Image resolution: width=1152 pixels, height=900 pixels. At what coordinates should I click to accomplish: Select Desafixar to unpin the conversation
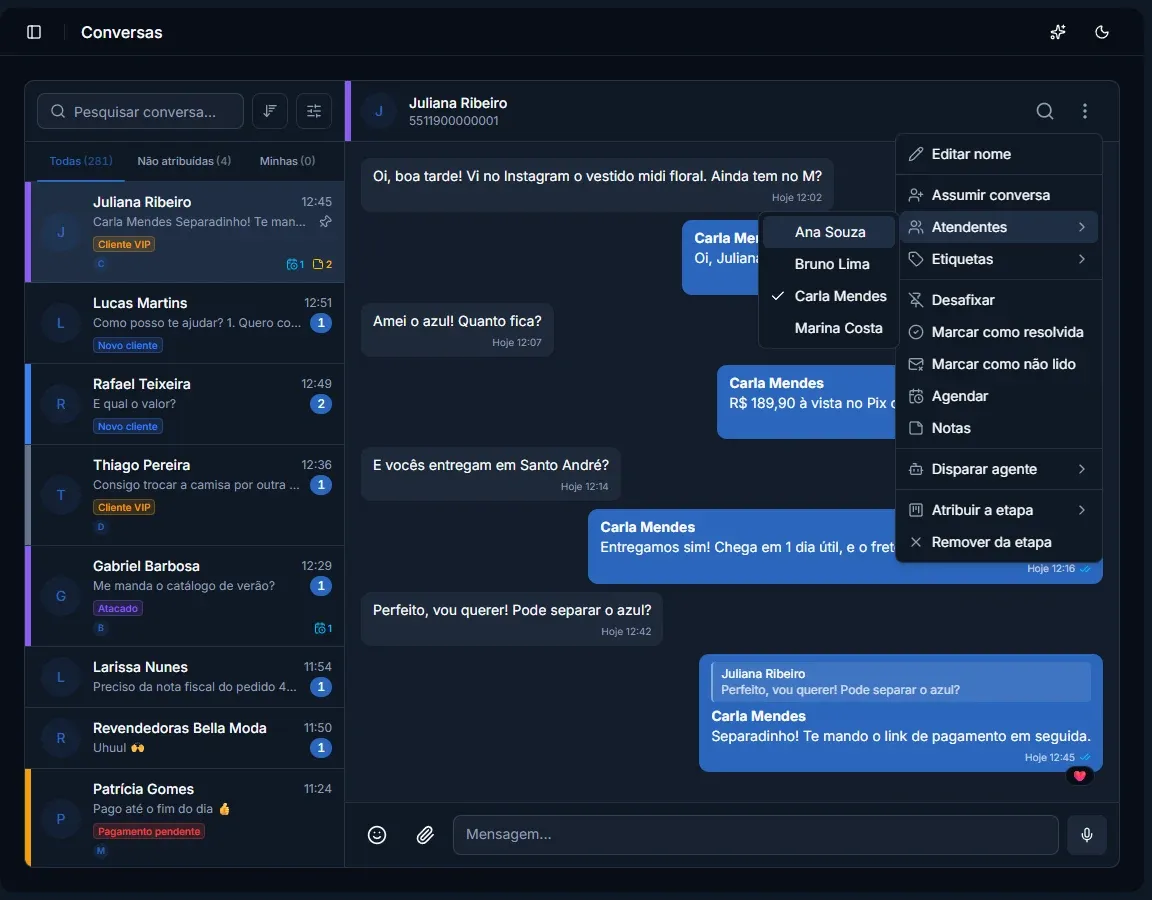tap(998, 300)
